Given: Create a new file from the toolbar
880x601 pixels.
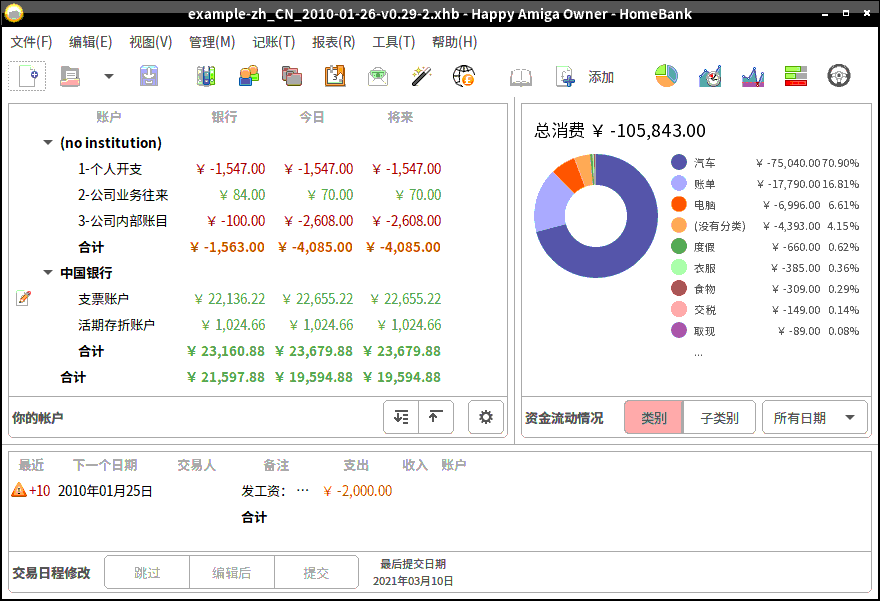Looking at the screenshot, I should coord(27,76).
